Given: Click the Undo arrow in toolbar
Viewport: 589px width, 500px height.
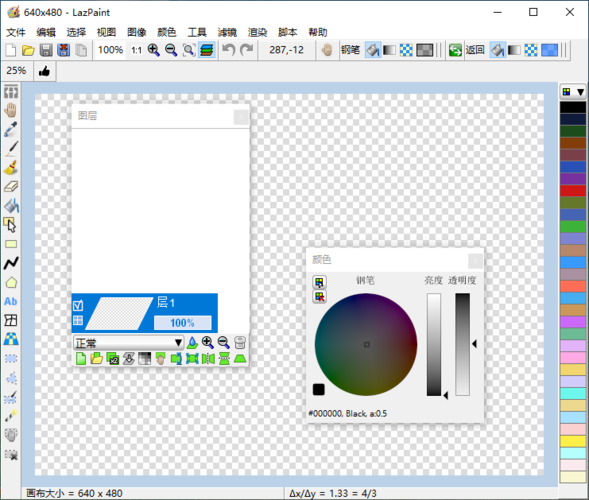Looking at the screenshot, I should pos(228,50).
